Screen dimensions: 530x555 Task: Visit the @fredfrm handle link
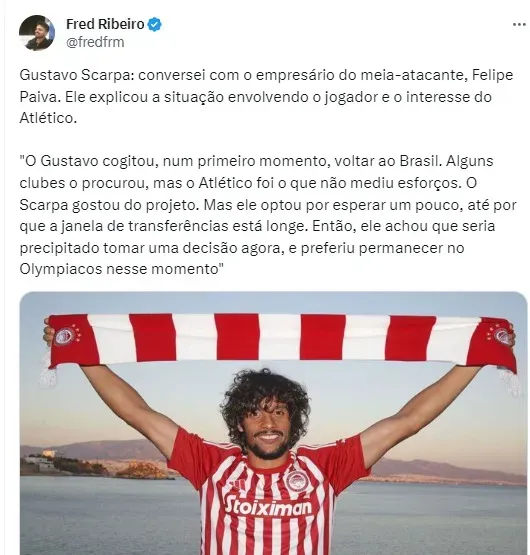pos(95,42)
